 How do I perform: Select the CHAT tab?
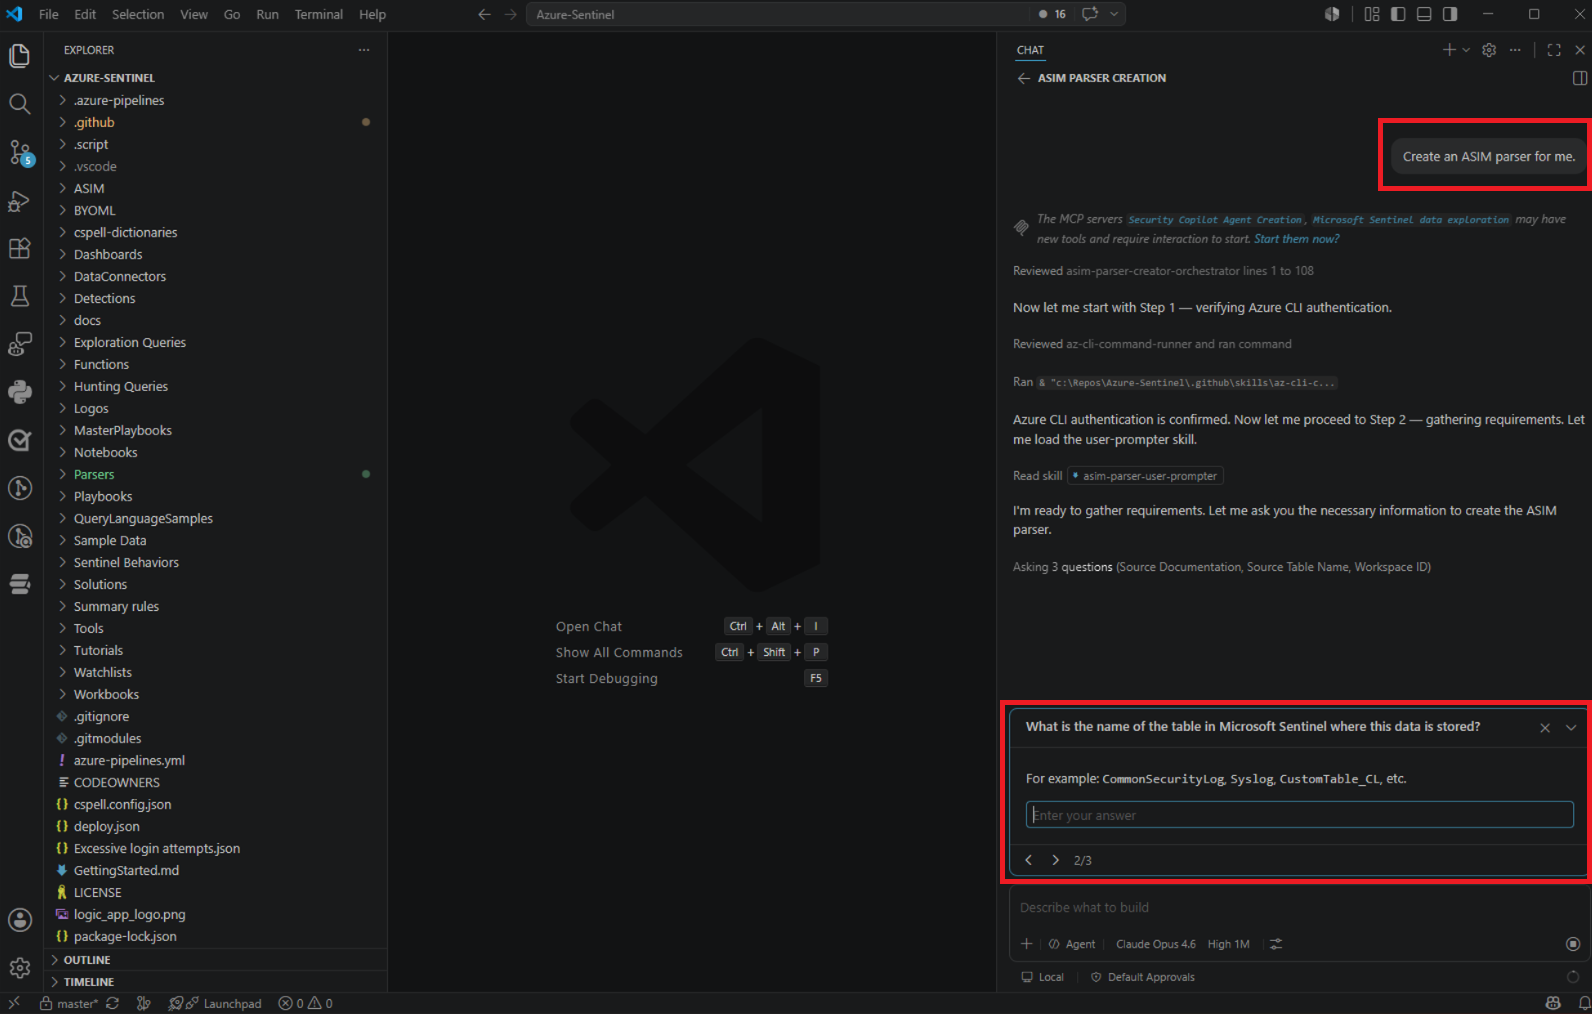[1030, 50]
